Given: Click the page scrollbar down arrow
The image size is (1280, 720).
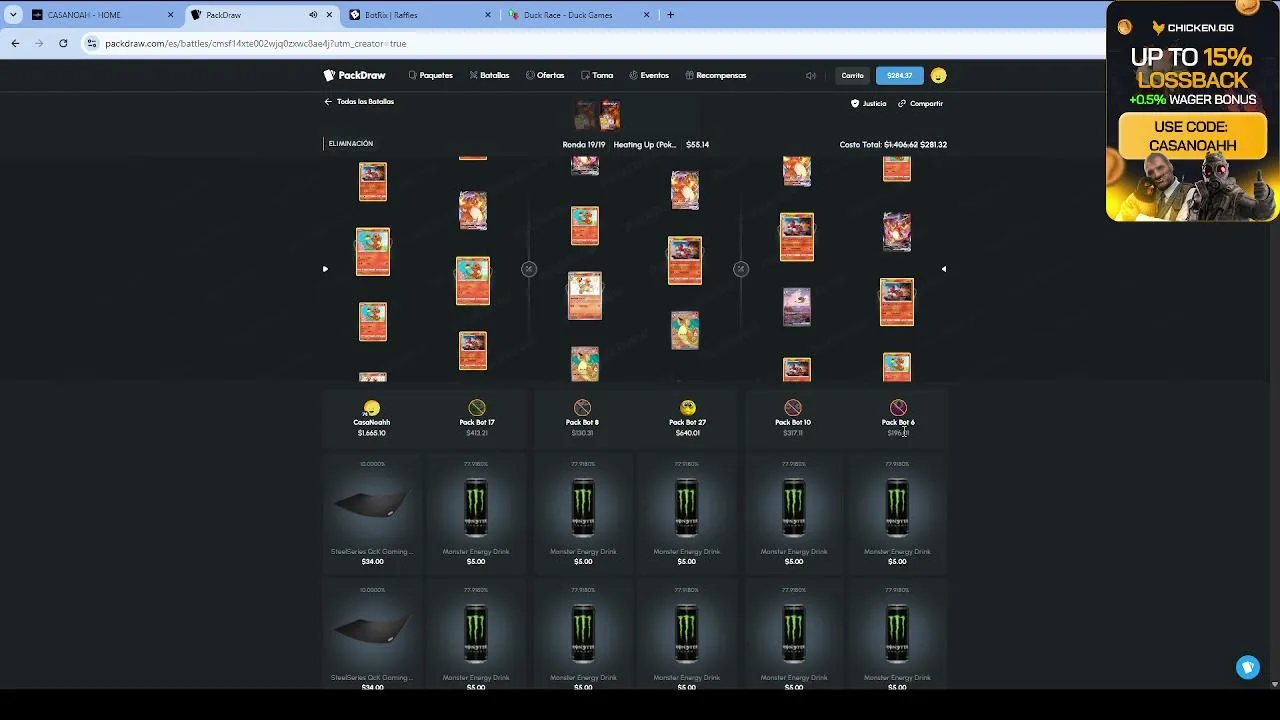Looking at the screenshot, I should pos(1274,684).
